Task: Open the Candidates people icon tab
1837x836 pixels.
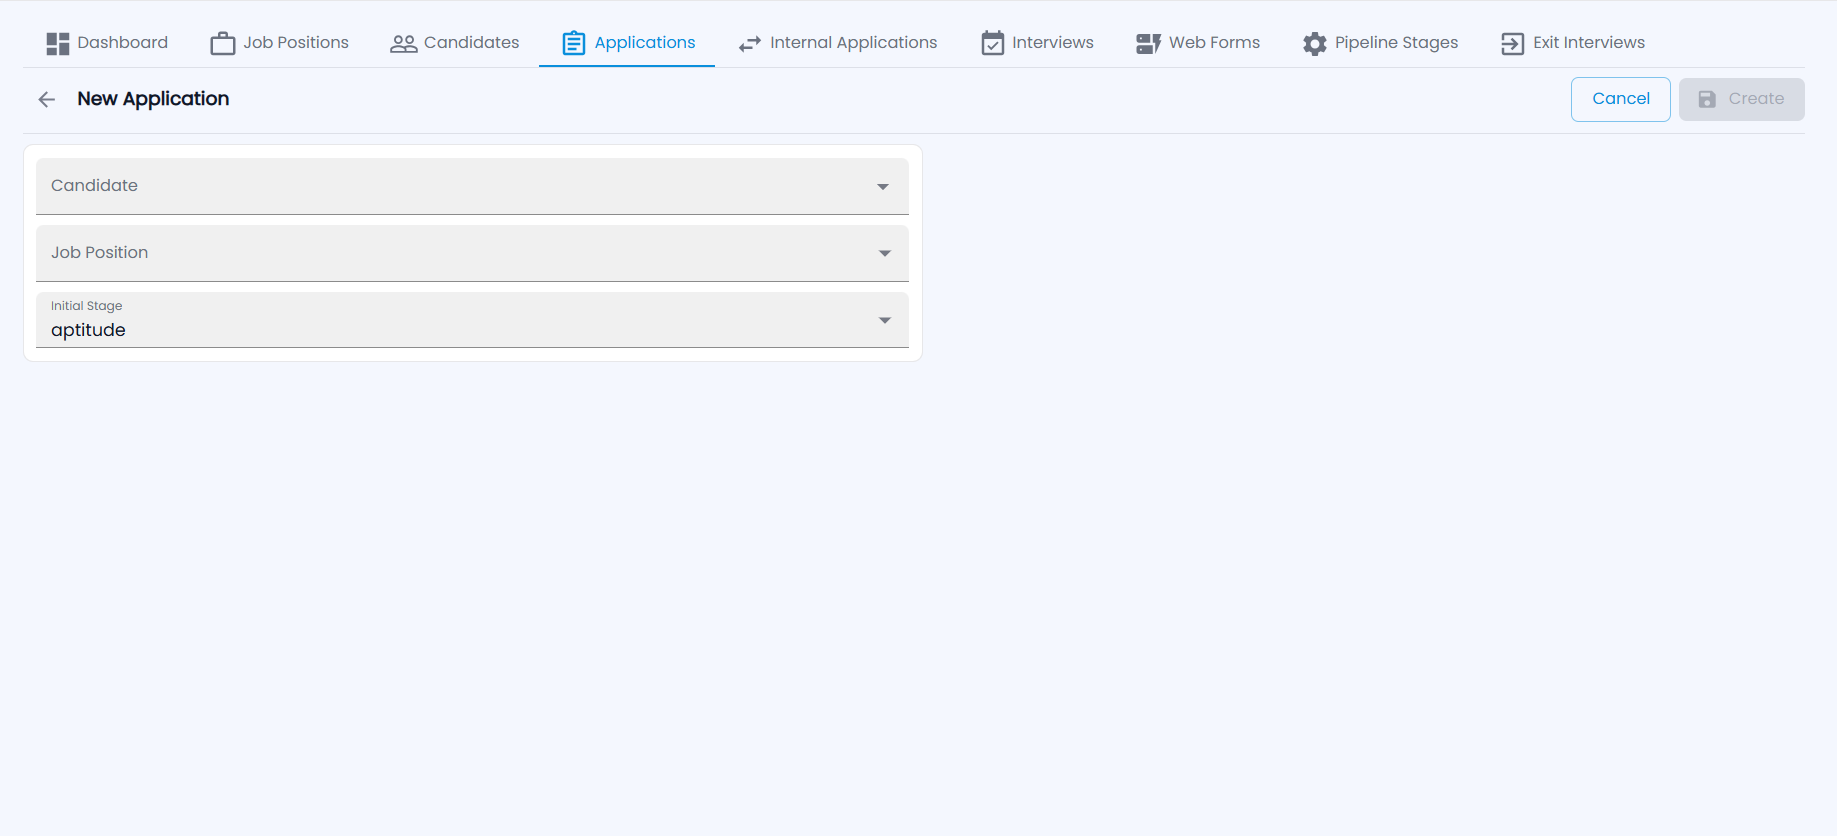Action: point(455,43)
